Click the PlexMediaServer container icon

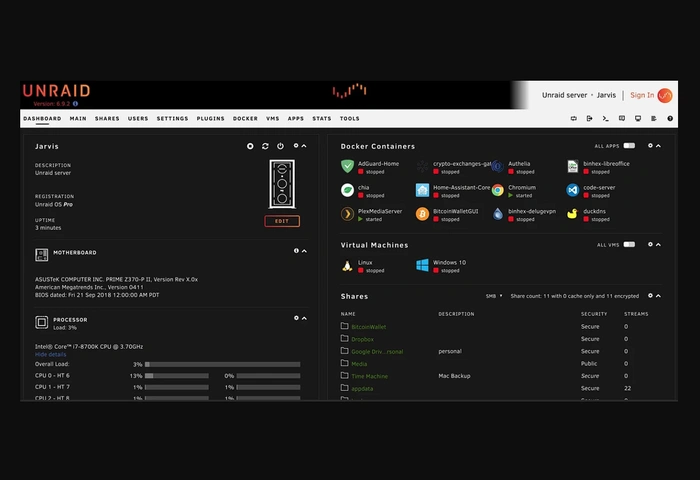click(347, 214)
